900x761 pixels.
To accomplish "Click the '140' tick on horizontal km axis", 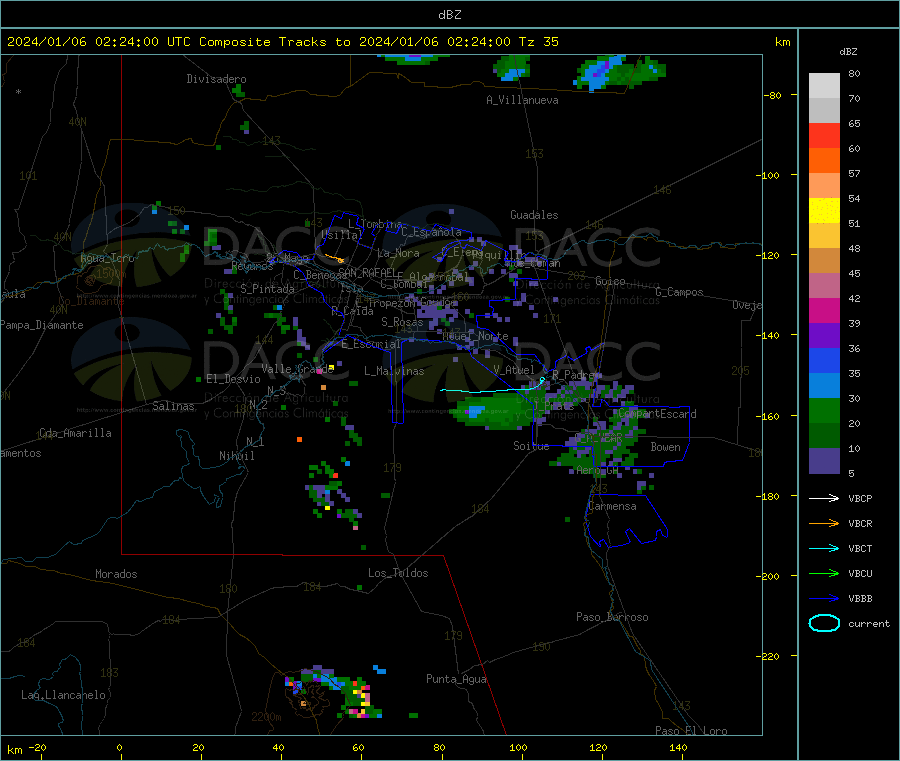I will (678, 747).
